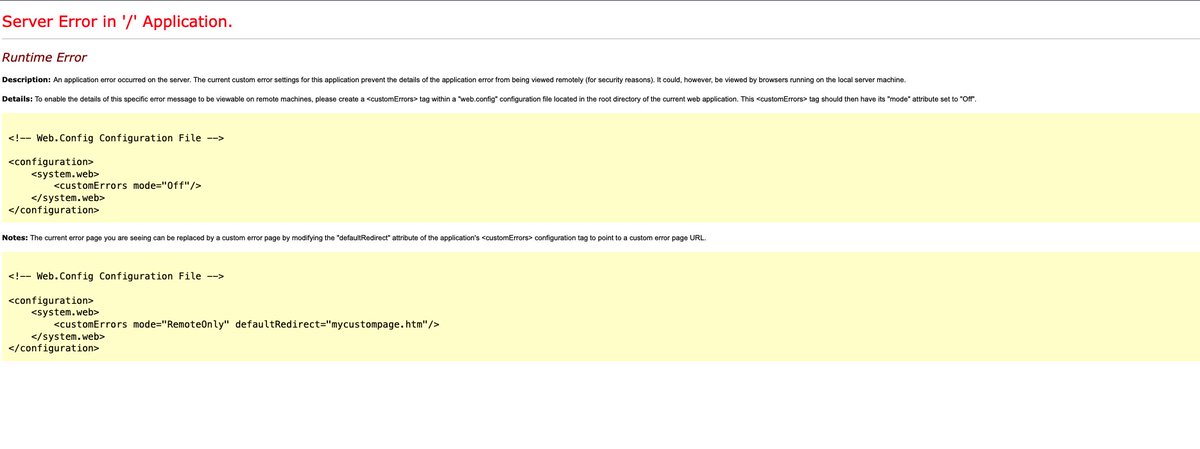Click the "Runtime Error" italic subheading
Screen dimensions: 1200x449
44,58
